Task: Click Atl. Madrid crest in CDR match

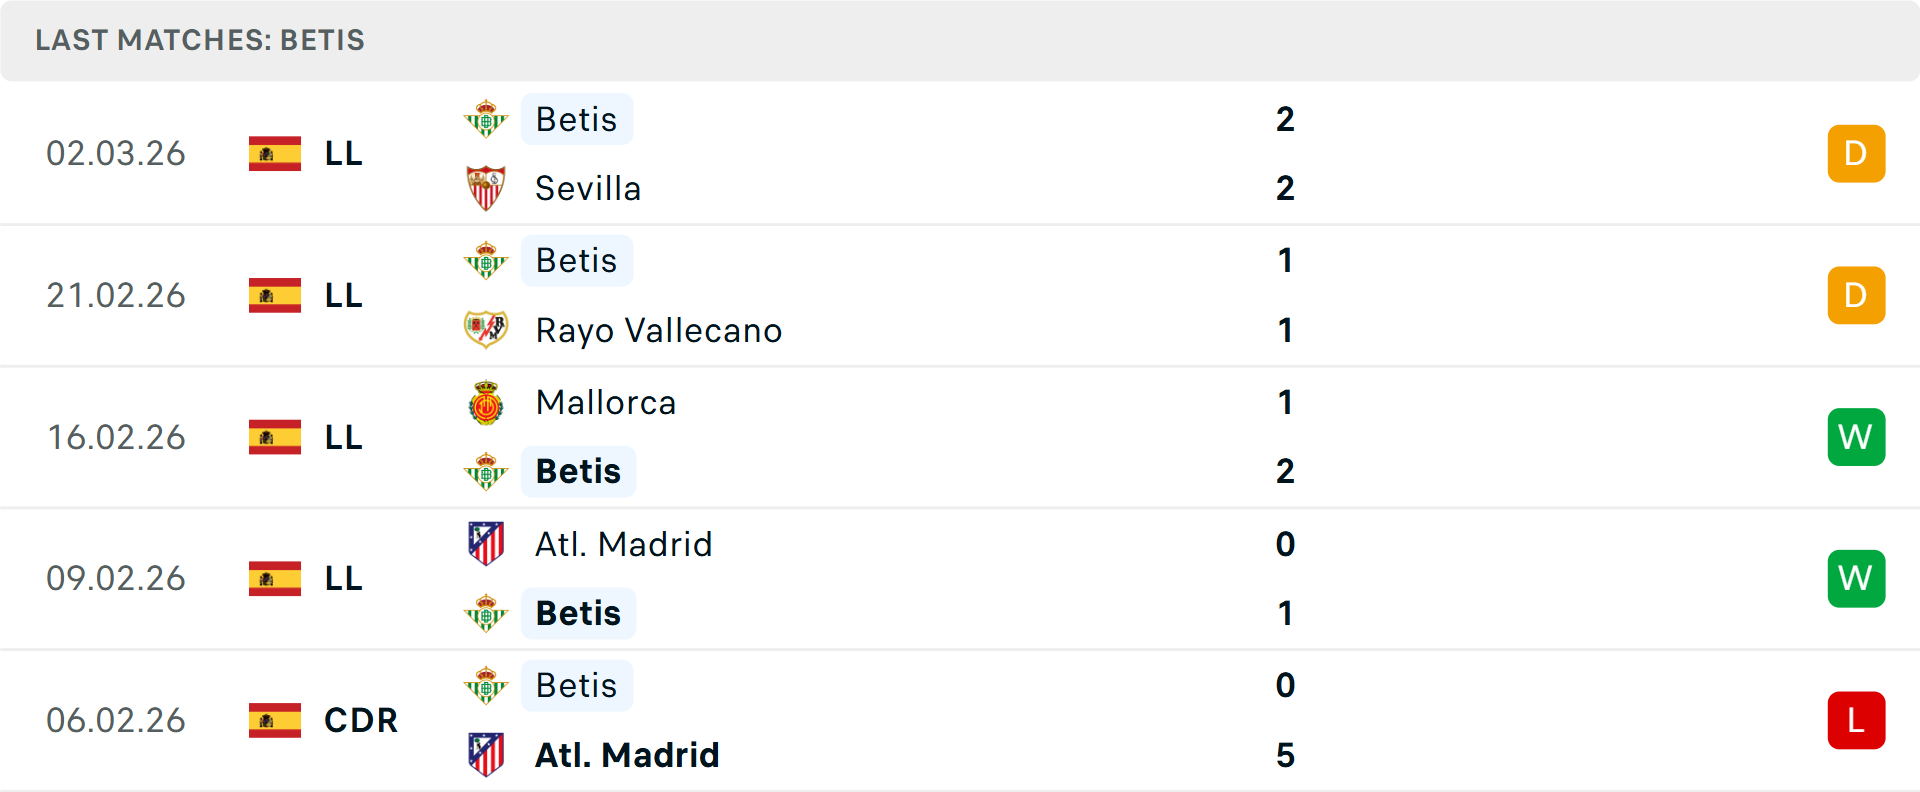Action: 486,755
